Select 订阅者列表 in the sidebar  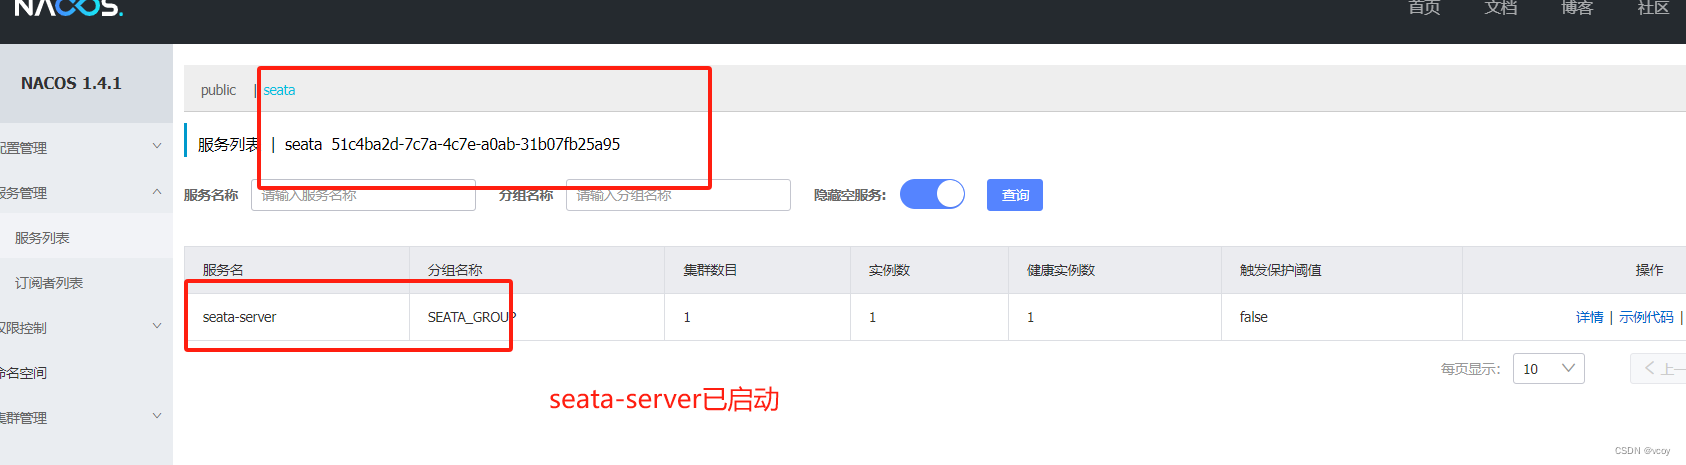(x=86, y=282)
